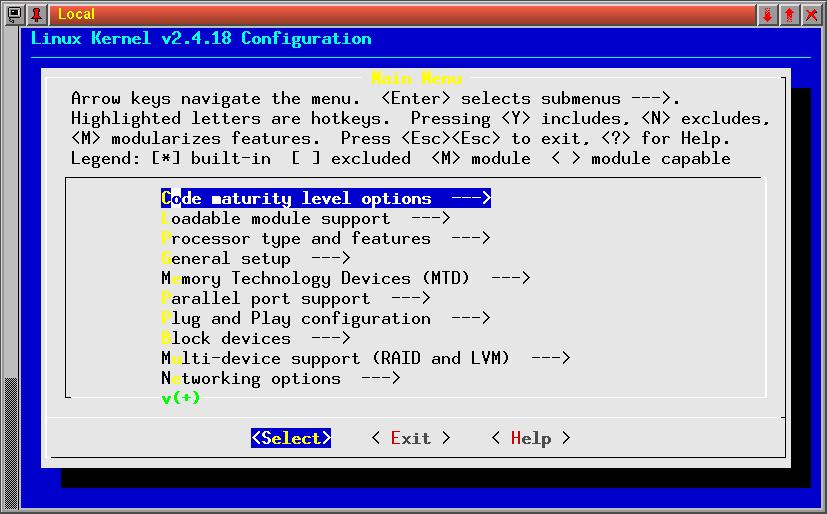
Task: Open Memory Technology Devices (MTD) submenu
Action: pyautogui.click(x=346, y=278)
